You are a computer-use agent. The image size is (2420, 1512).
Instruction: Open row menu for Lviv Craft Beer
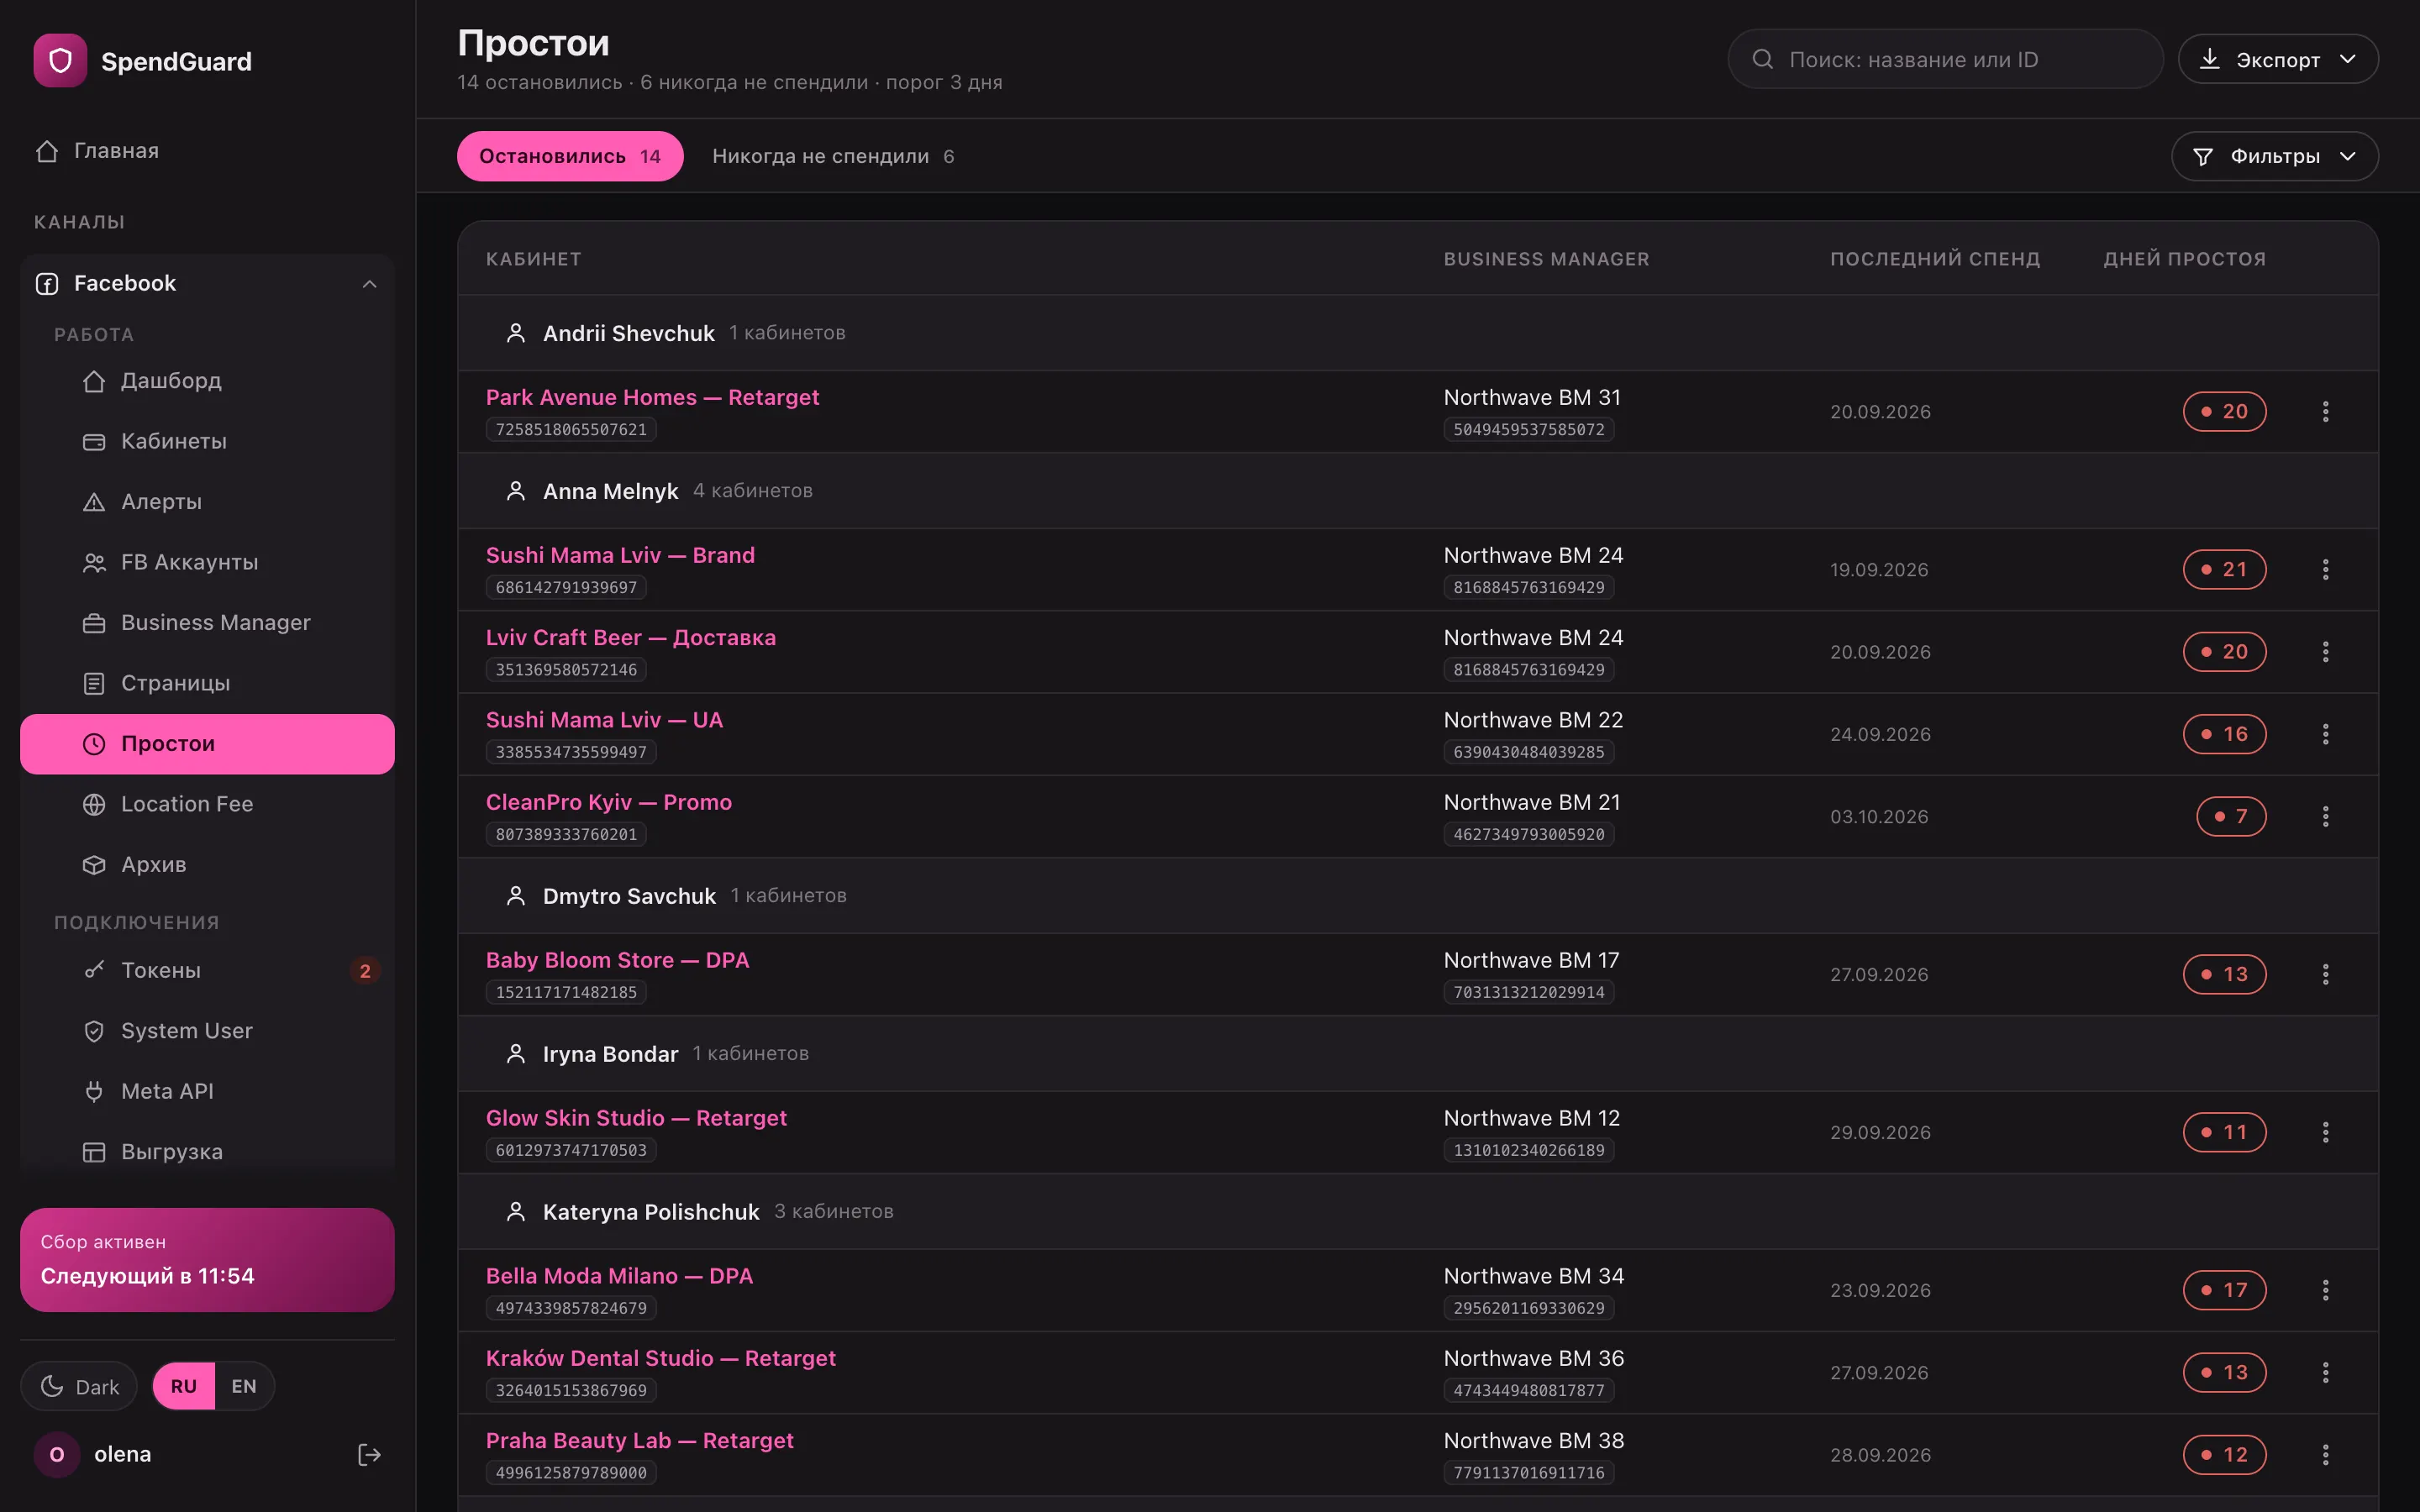tap(2325, 652)
